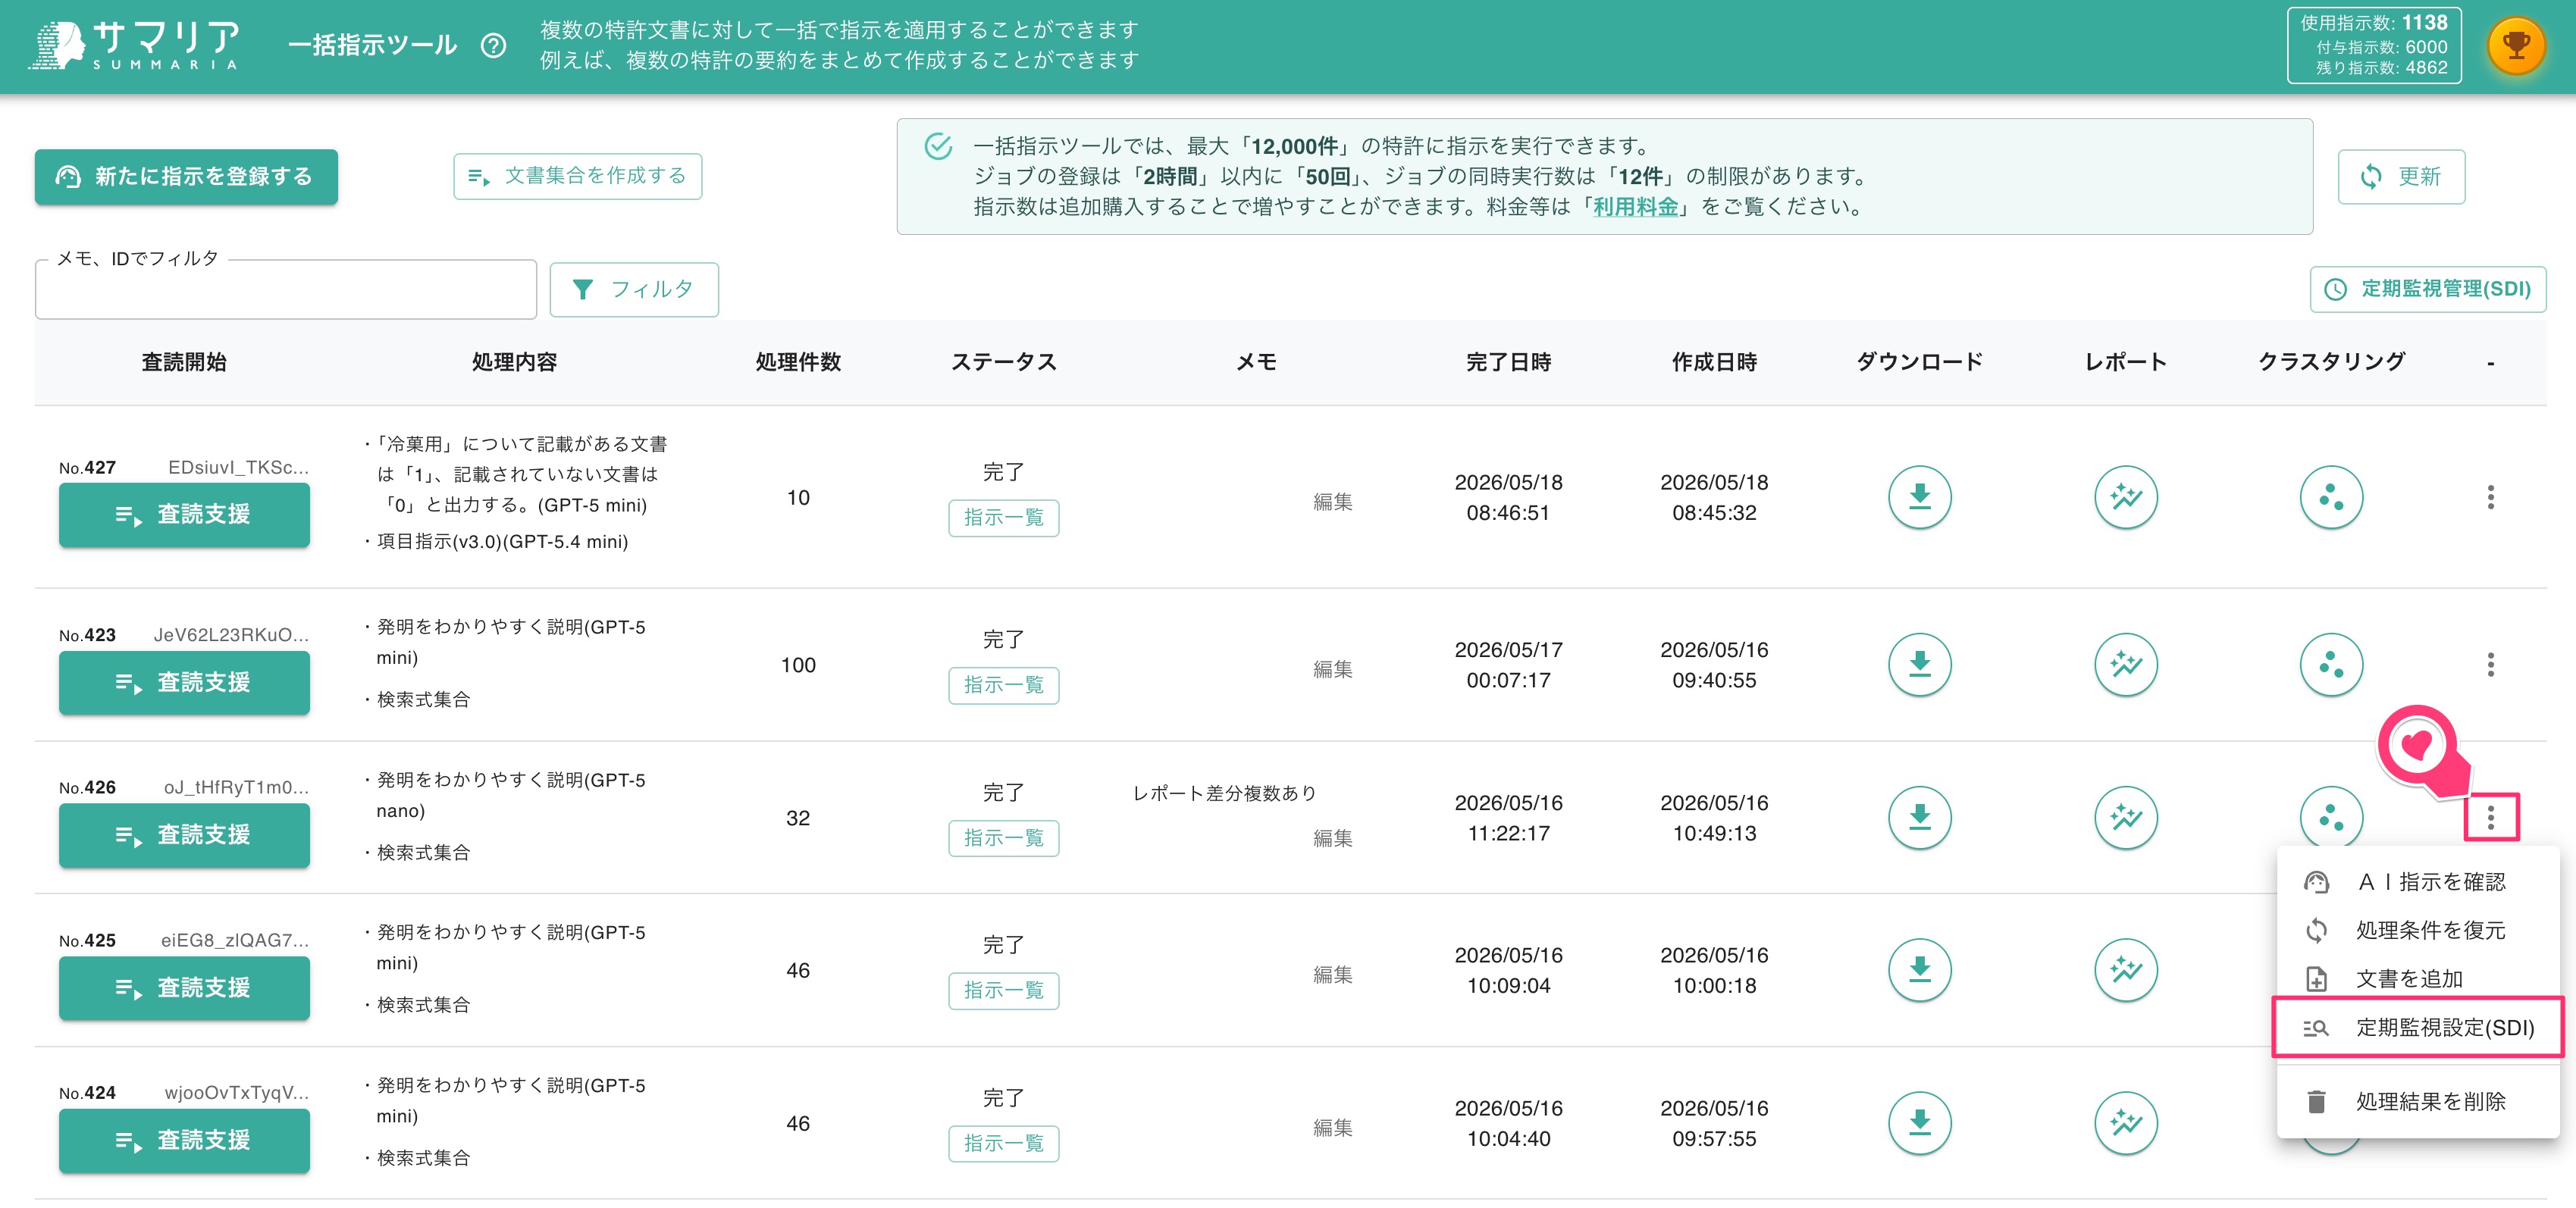Viewport: 2576px width, 1208px height.
Task: Open clustering for No.427
Action: coord(2331,497)
